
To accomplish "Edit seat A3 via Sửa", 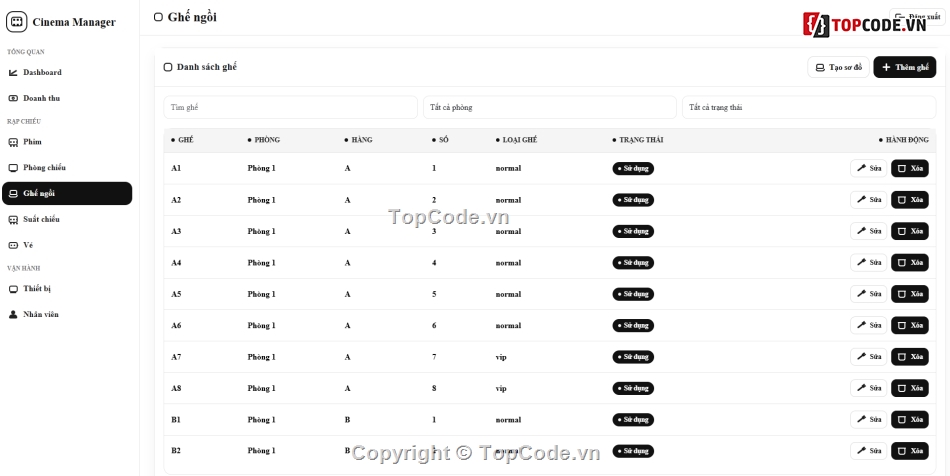I will click(868, 231).
